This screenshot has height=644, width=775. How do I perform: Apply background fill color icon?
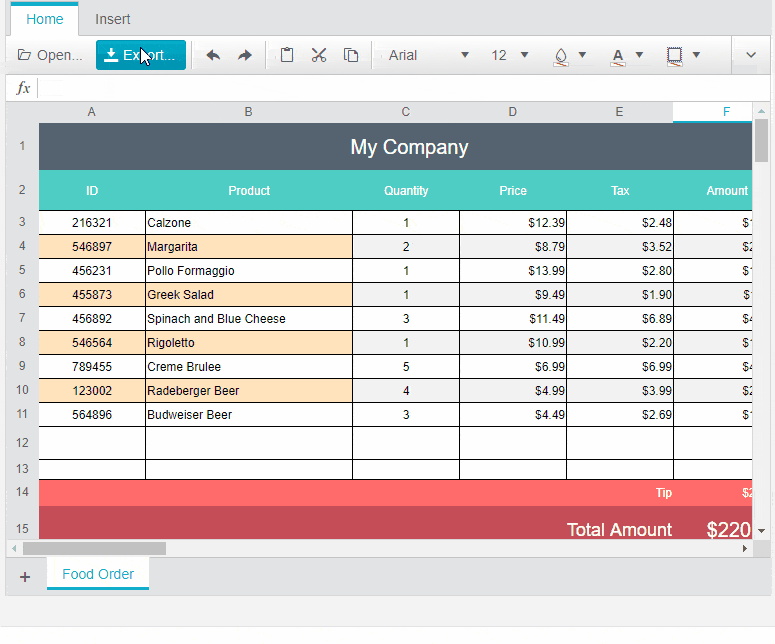point(560,56)
